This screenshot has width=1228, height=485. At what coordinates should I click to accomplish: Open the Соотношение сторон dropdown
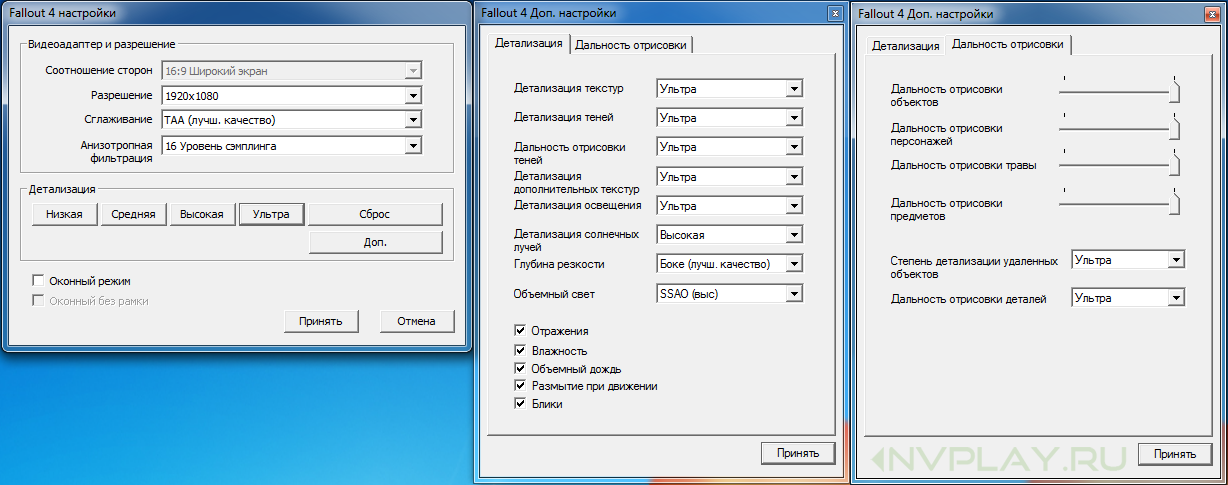pyautogui.click(x=291, y=71)
